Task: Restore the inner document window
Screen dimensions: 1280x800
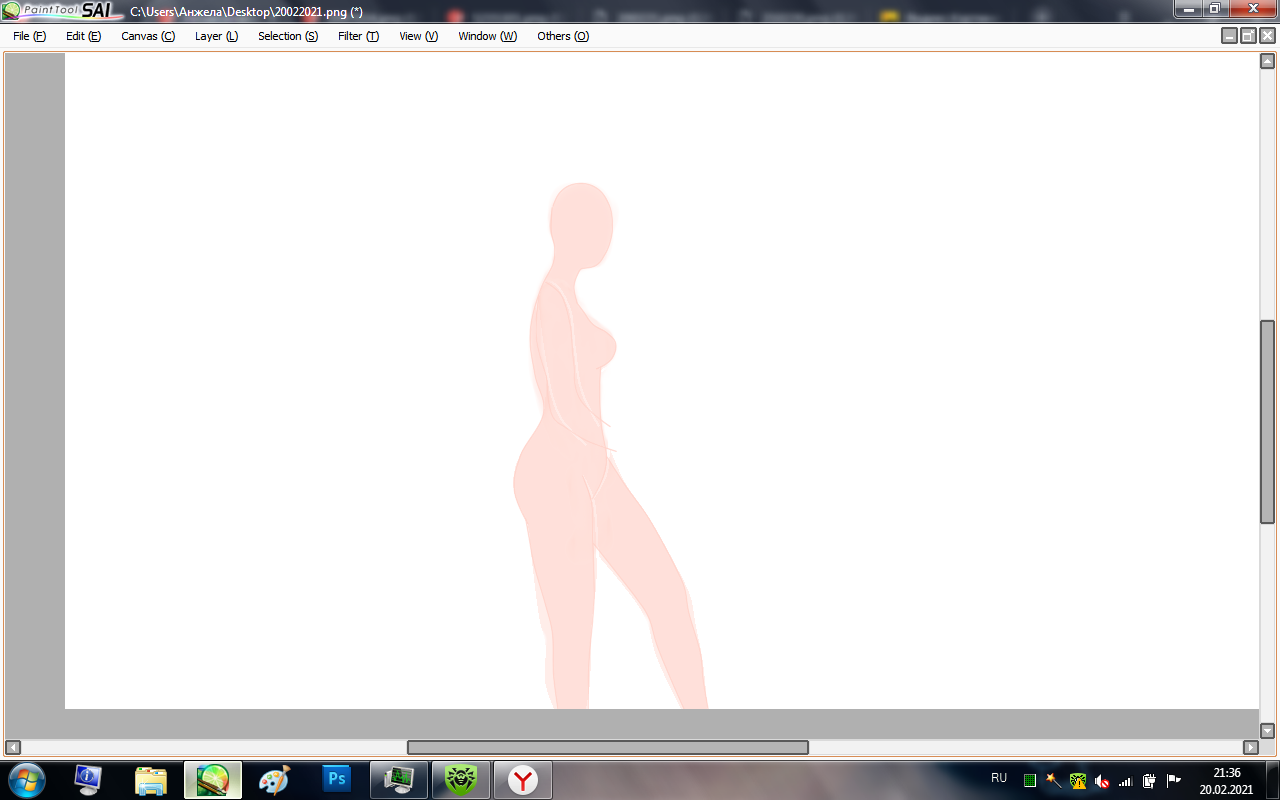Action: pyautogui.click(x=1248, y=36)
